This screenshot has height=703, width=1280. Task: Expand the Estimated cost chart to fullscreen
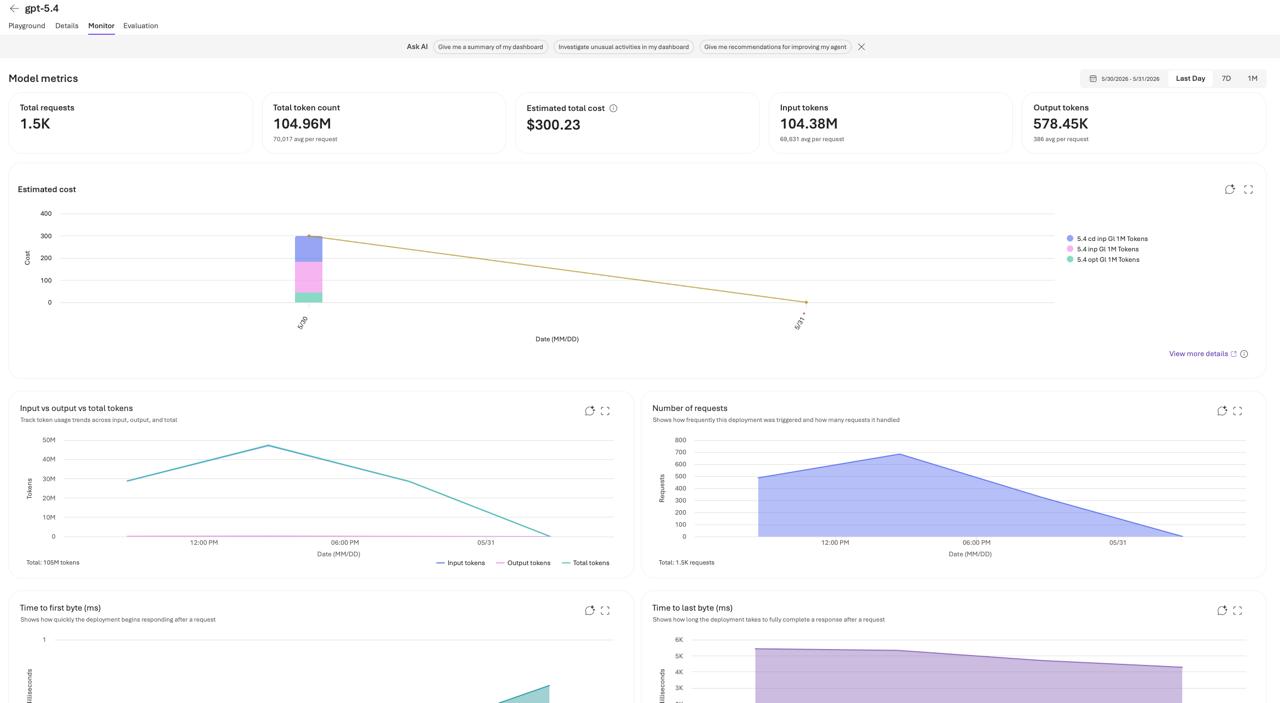click(1248, 189)
